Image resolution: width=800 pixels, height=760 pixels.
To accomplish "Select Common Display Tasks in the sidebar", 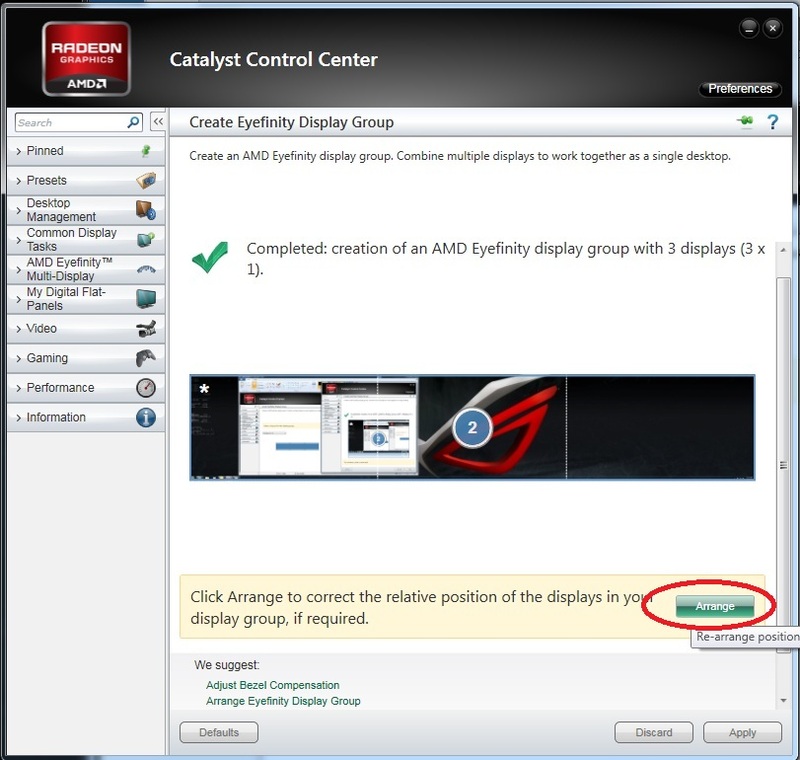I will click(86, 240).
